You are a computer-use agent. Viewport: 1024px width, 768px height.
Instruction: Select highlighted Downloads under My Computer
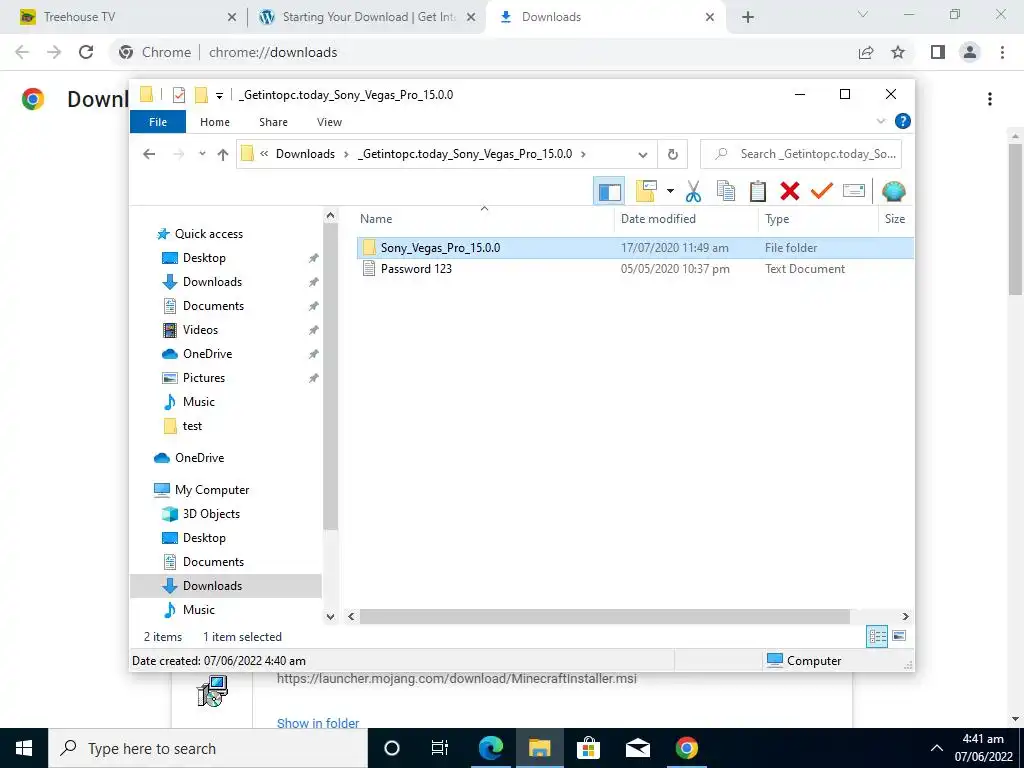pyautogui.click(x=212, y=586)
